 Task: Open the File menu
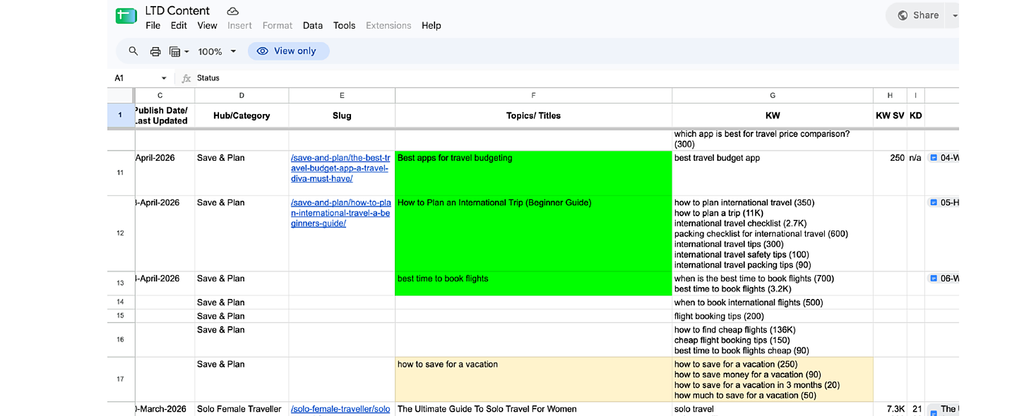[x=153, y=25]
